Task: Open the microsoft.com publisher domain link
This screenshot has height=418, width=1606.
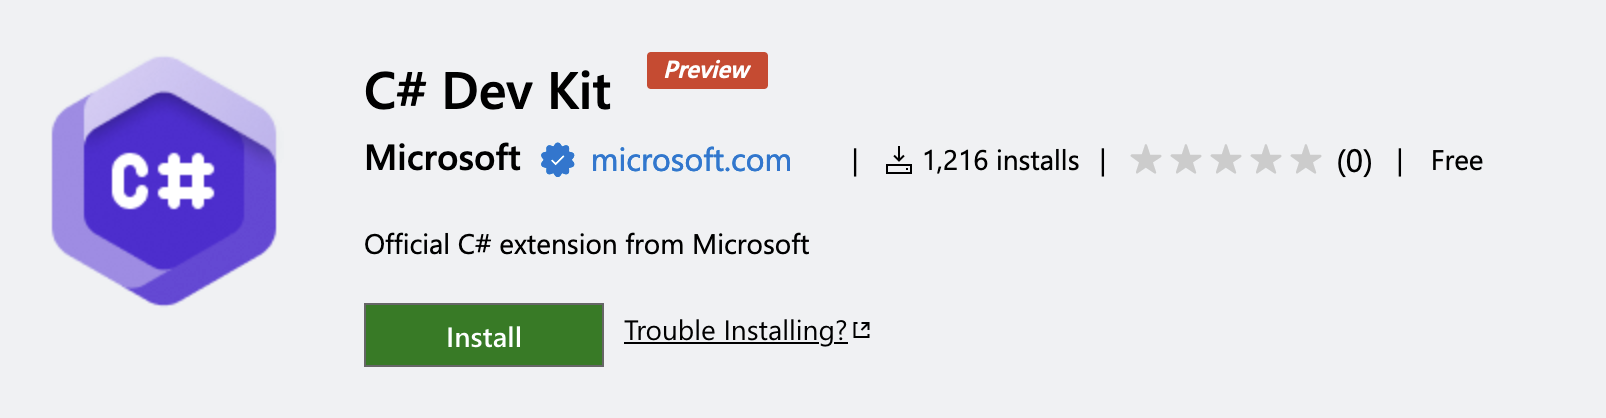Action: [x=691, y=160]
